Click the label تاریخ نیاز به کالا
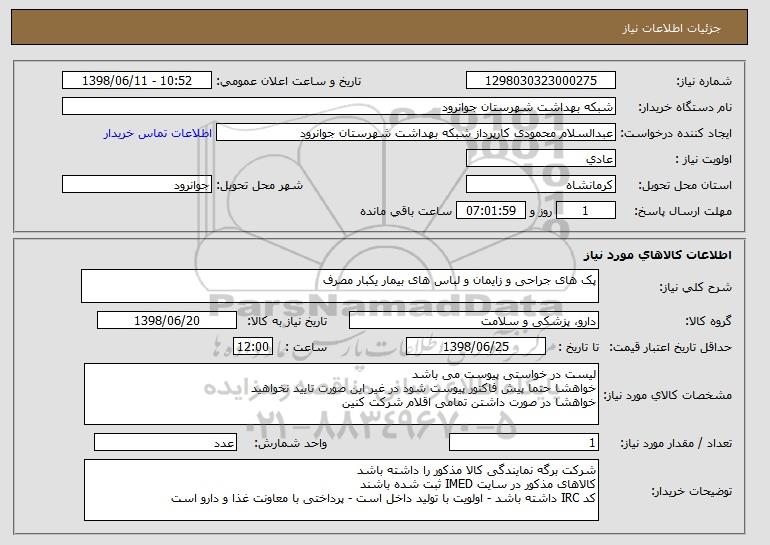This screenshot has height=545, width=770. [287, 321]
